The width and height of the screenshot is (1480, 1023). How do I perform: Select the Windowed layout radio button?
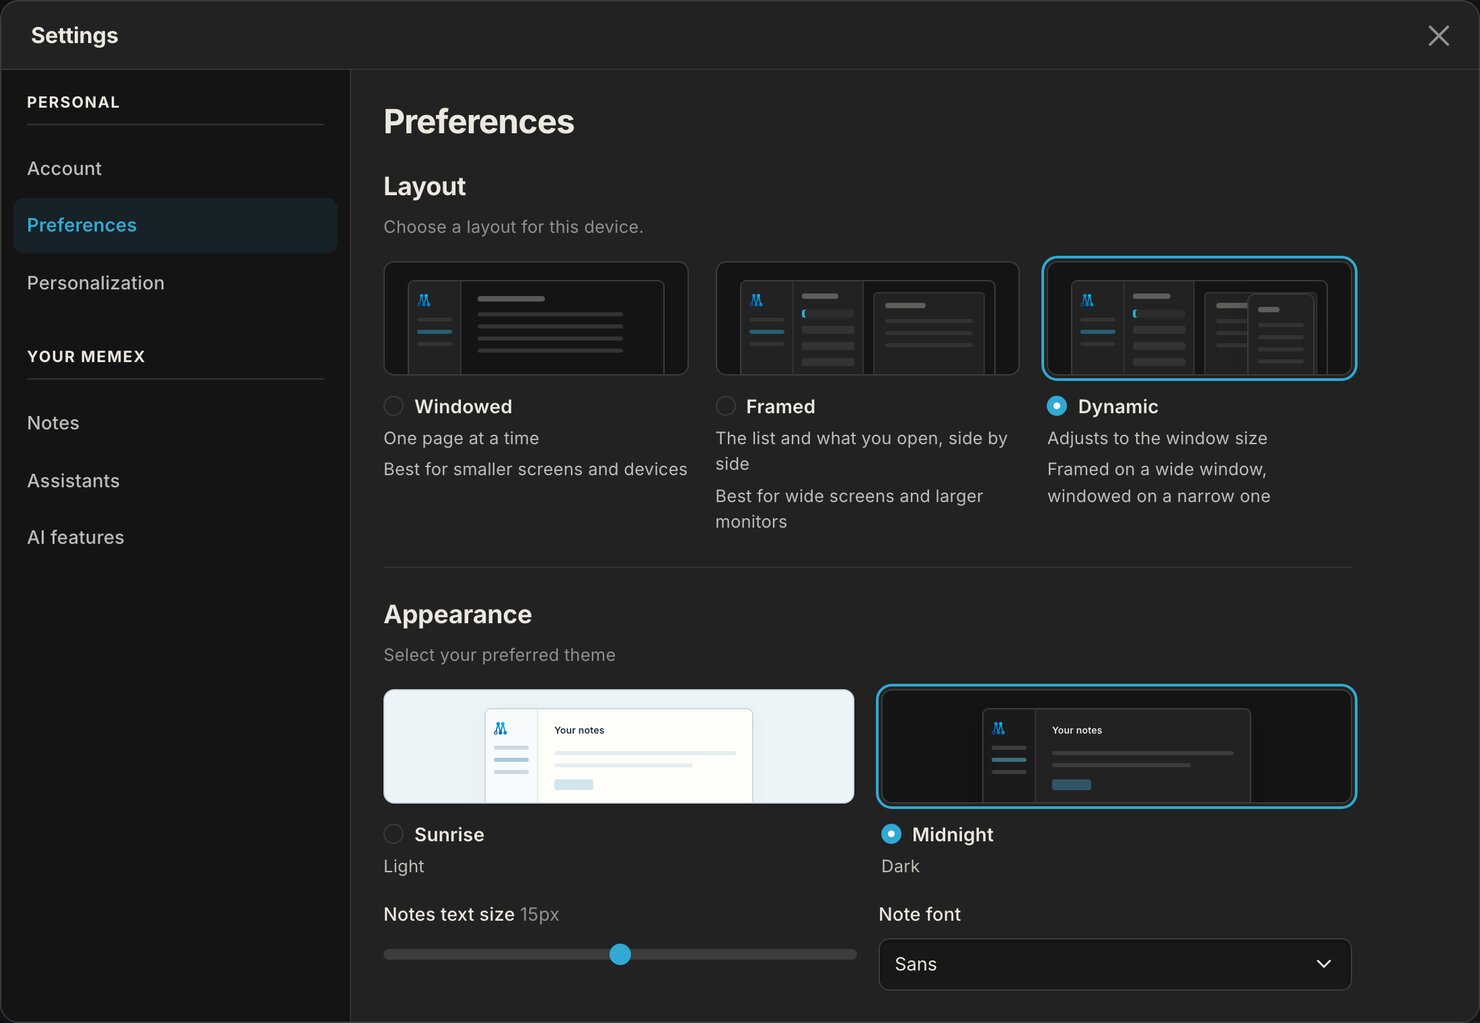[x=394, y=406]
